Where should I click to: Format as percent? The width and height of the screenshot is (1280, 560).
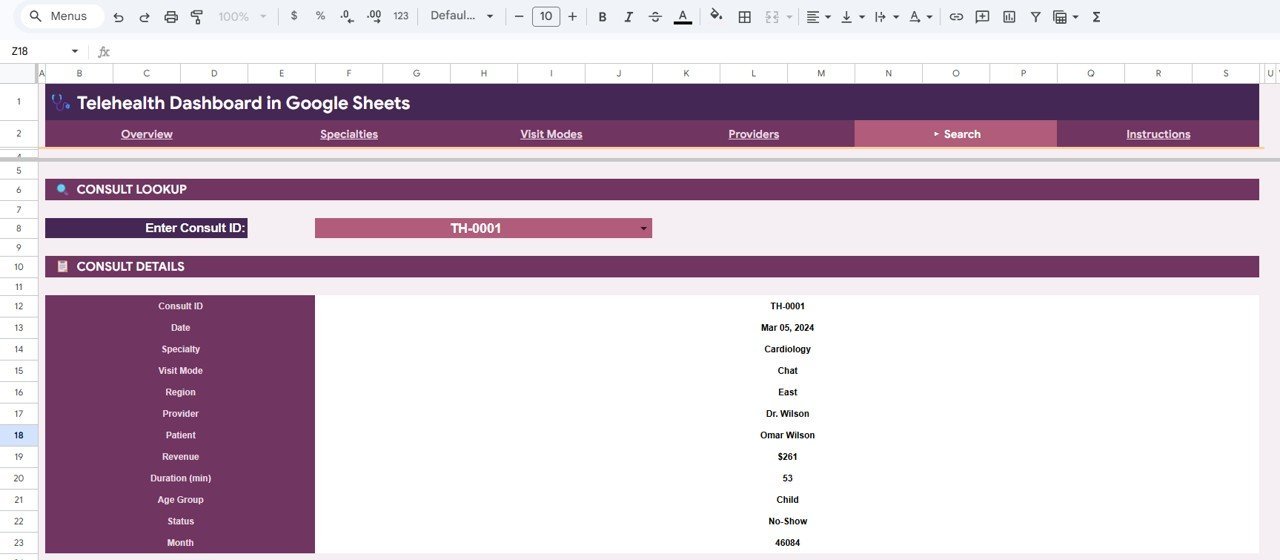click(x=320, y=16)
